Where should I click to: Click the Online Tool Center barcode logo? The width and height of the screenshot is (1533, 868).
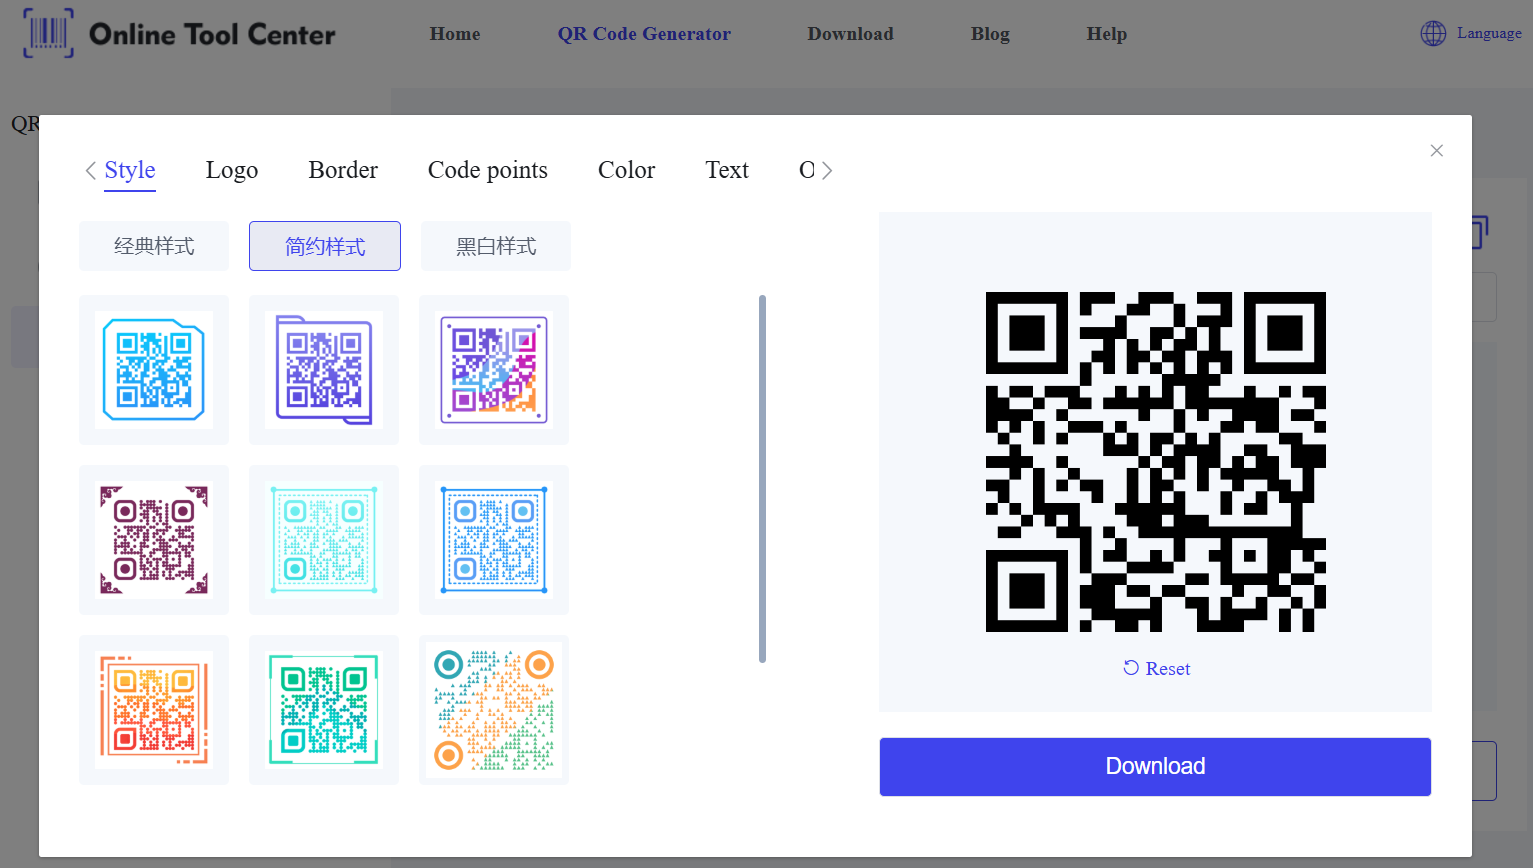coord(48,33)
